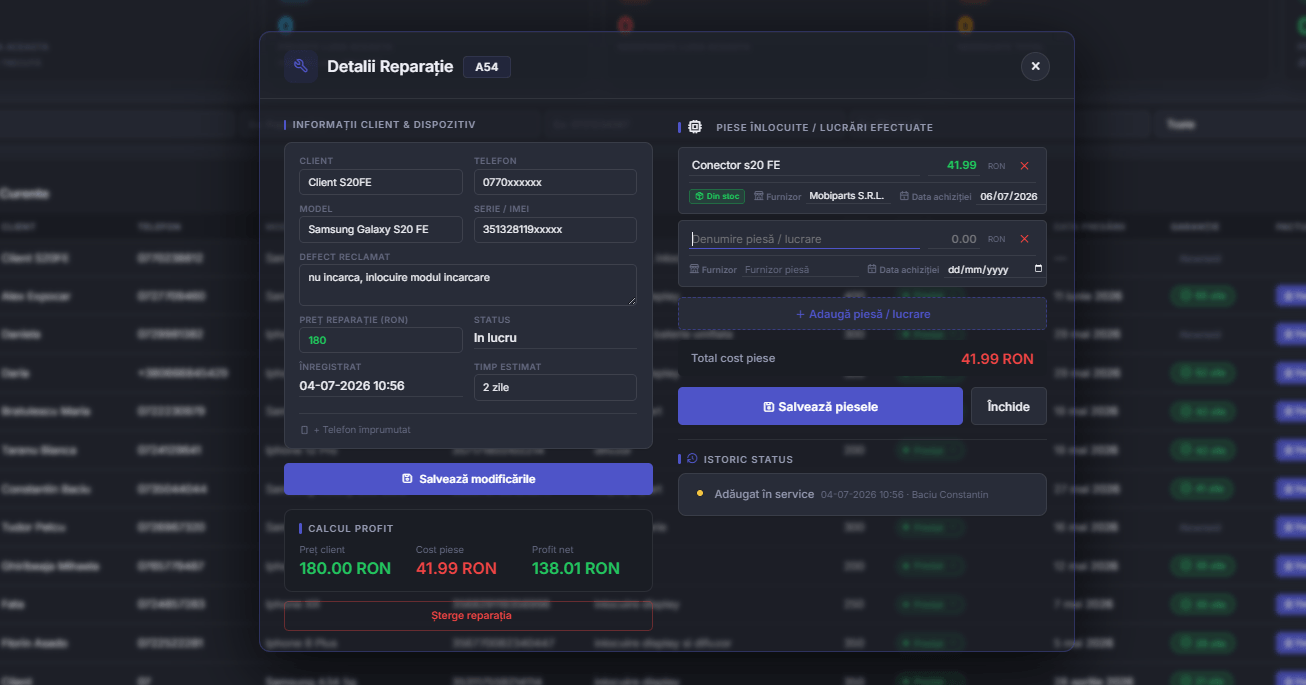Click the Închide button
Screen dimensions: 1306x685
tap(1009, 407)
